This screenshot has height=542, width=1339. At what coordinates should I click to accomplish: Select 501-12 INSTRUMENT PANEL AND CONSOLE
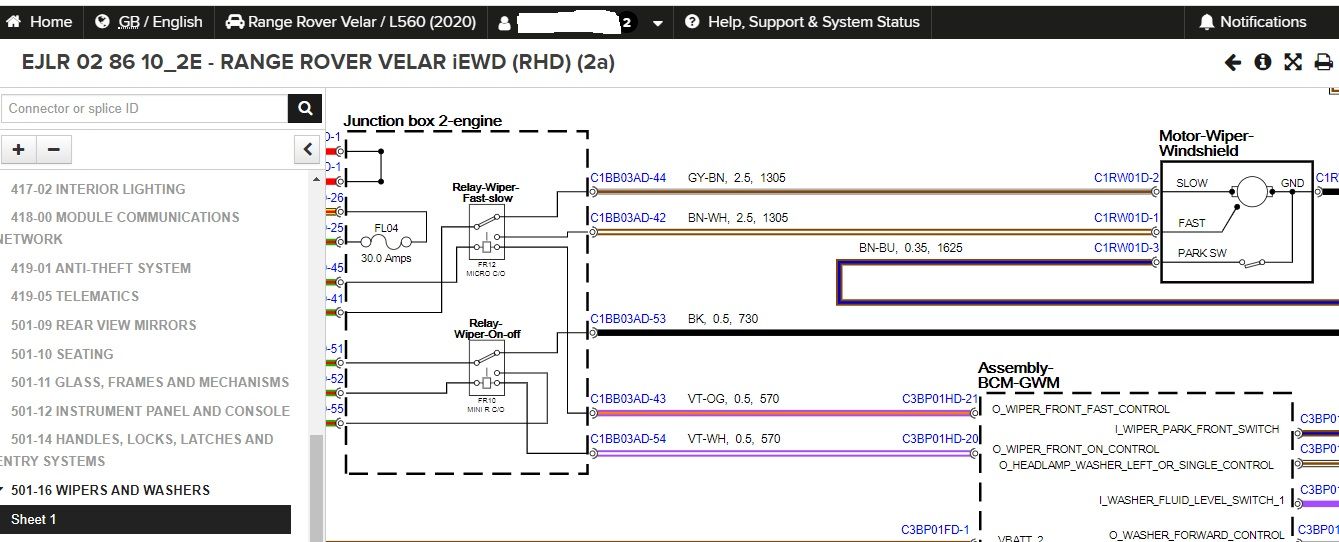[151, 411]
